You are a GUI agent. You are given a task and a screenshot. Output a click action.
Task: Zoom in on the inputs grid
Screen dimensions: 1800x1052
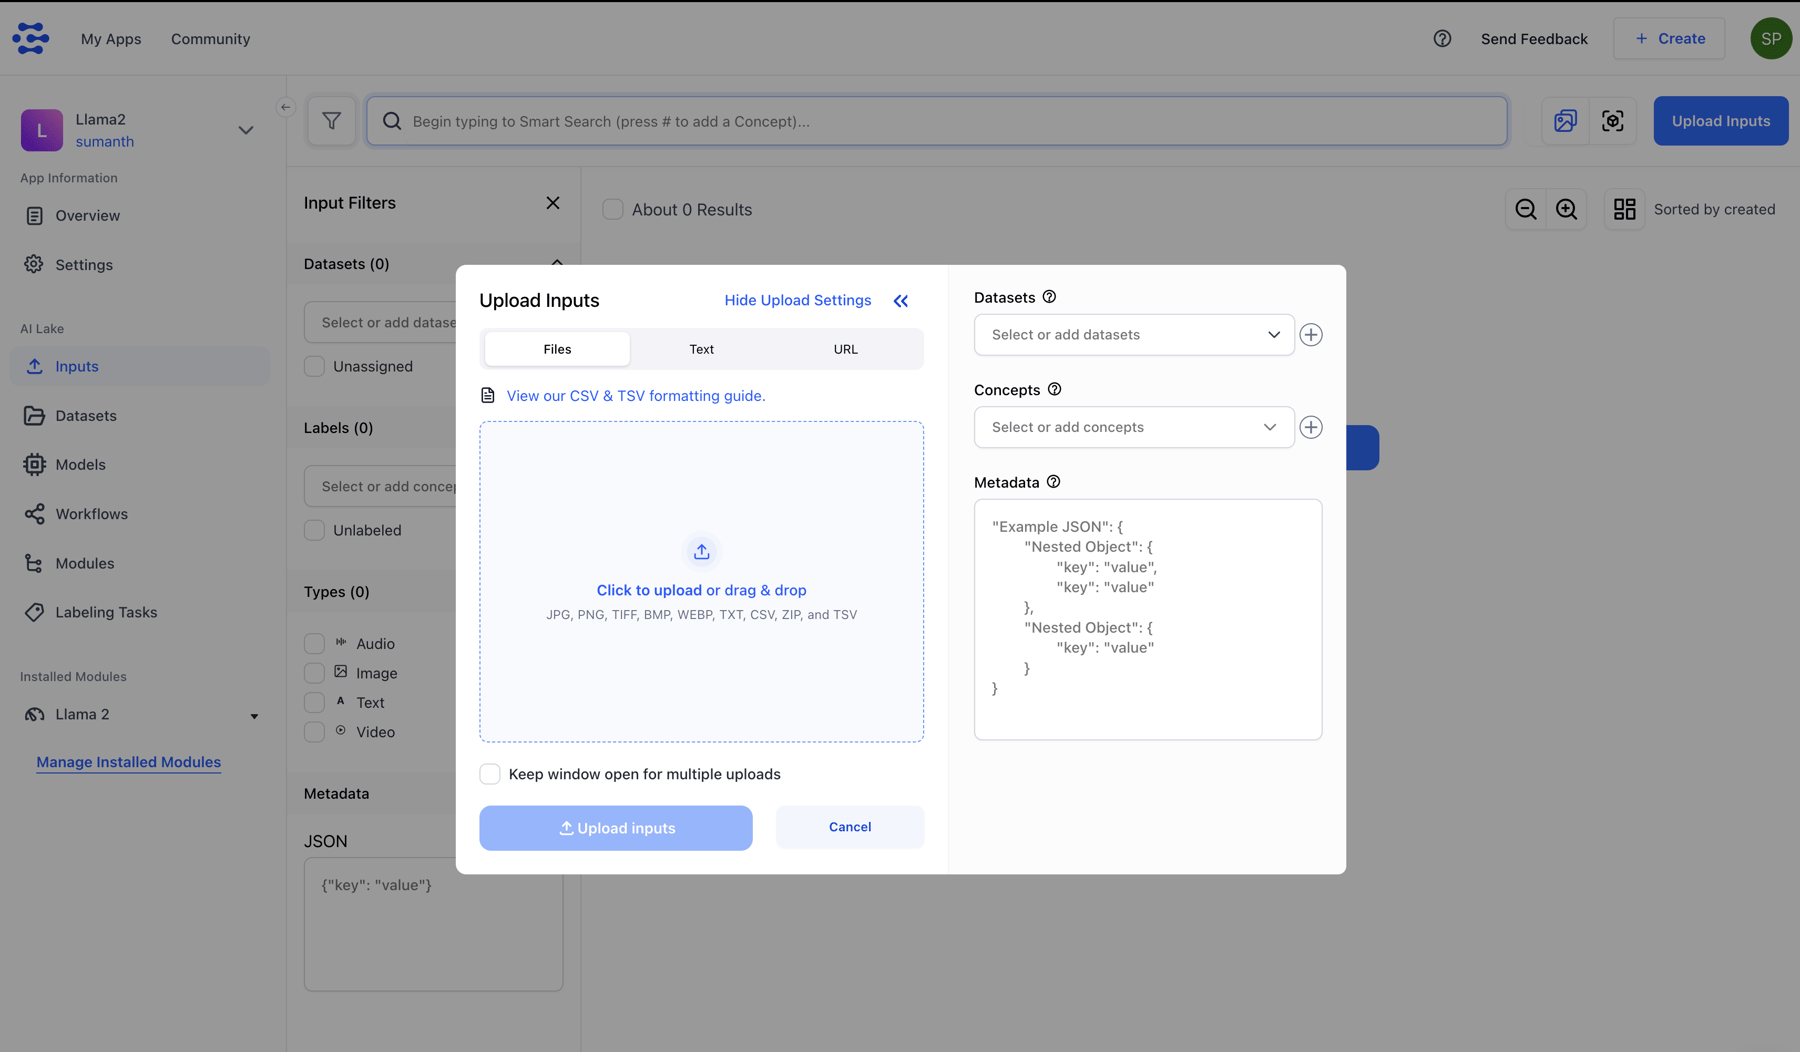(1566, 209)
